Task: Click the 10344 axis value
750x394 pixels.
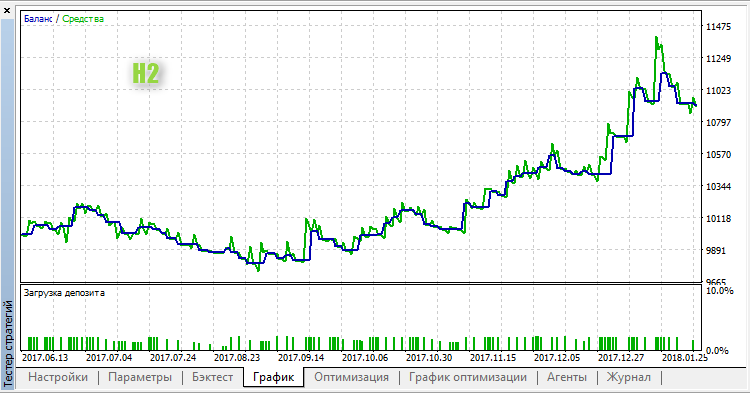Action: coord(718,186)
